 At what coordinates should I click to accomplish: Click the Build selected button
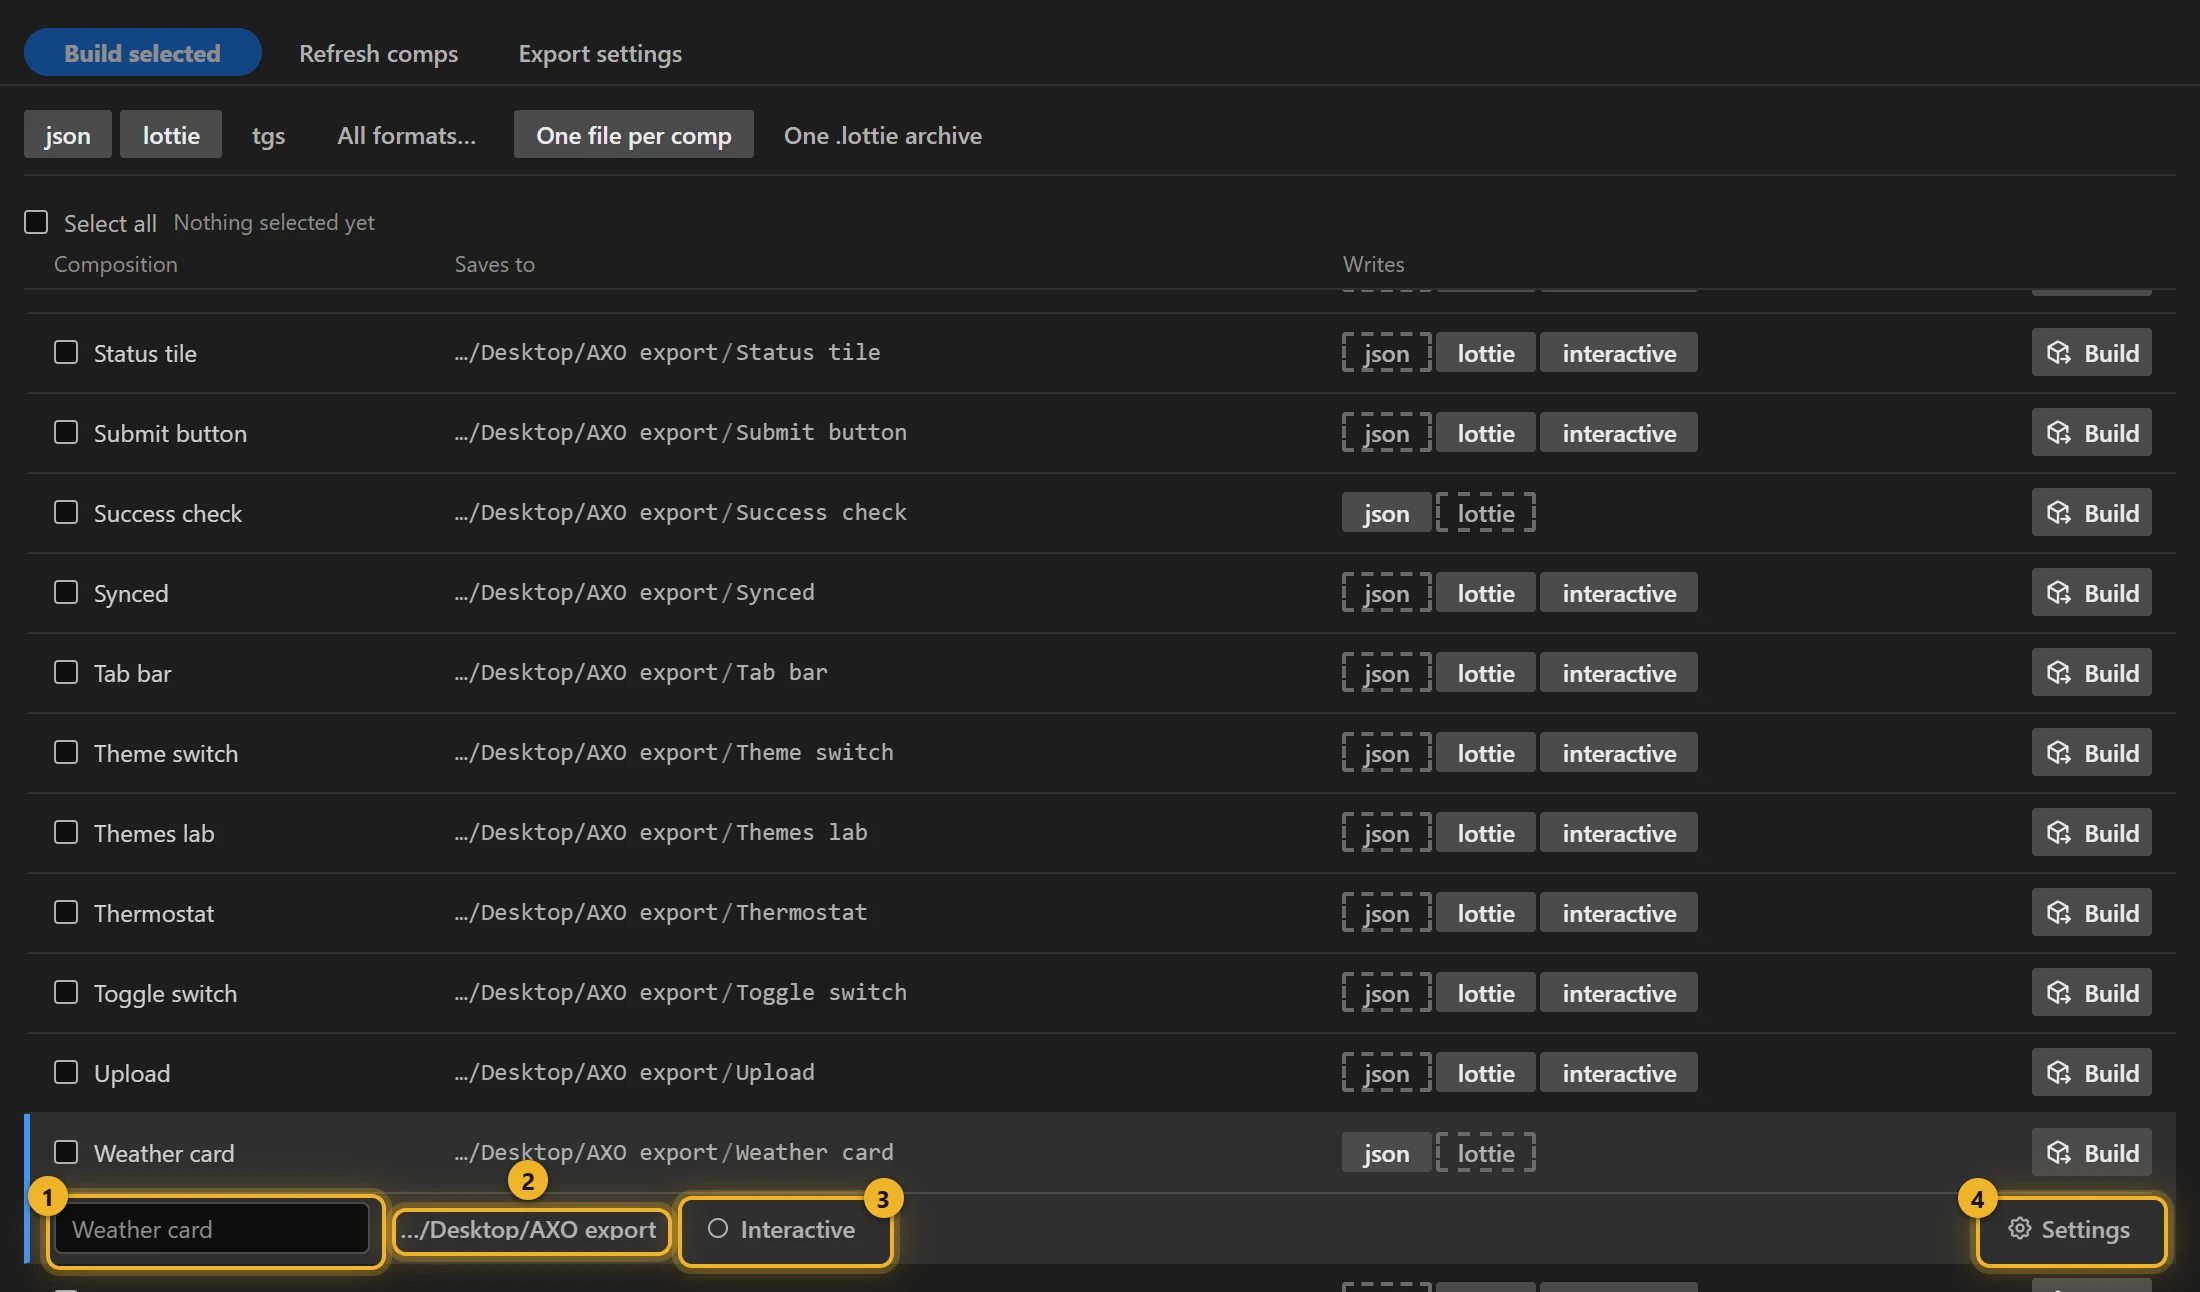pyautogui.click(x=142, y=53)
